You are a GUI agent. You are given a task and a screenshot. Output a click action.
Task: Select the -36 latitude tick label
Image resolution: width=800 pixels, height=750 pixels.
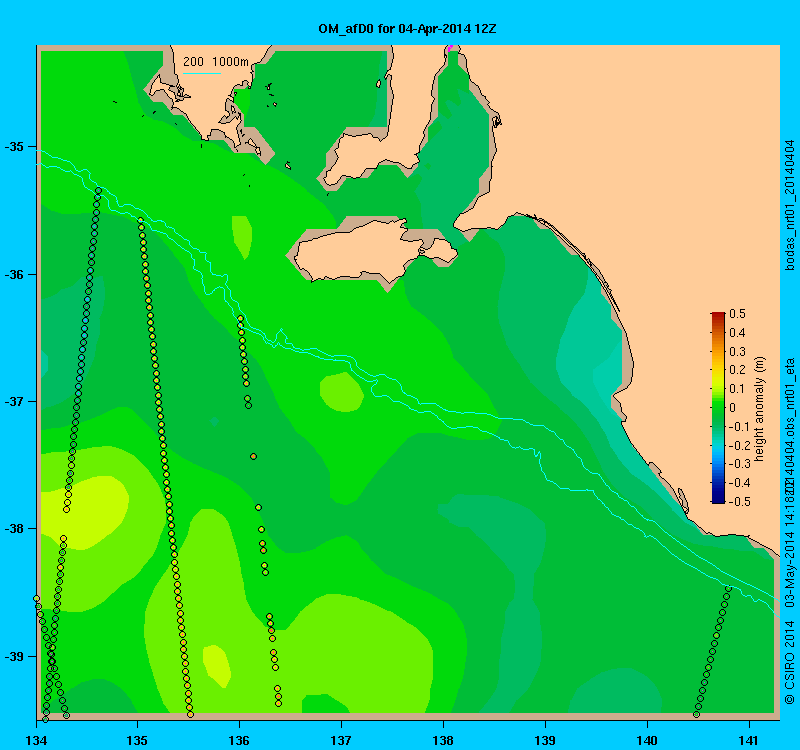(14, 274)
